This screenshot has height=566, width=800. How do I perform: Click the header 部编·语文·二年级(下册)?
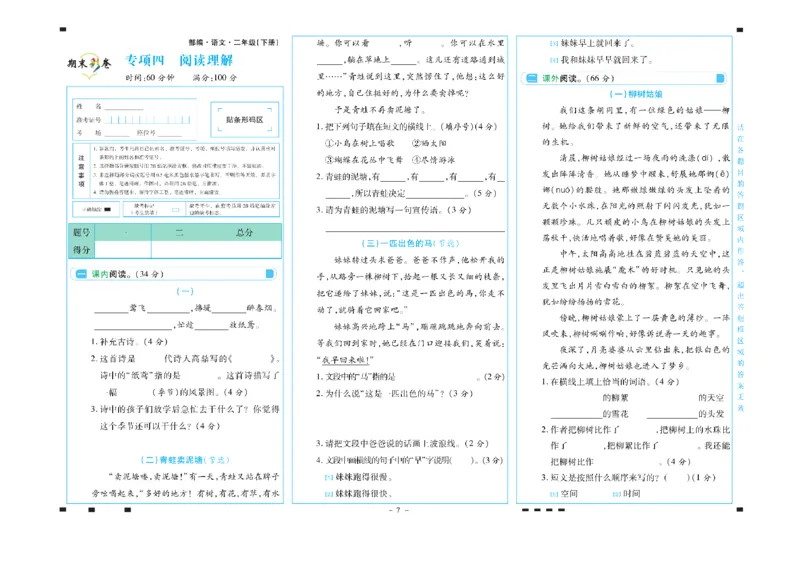pyautogui.click(x=234, y=42)
